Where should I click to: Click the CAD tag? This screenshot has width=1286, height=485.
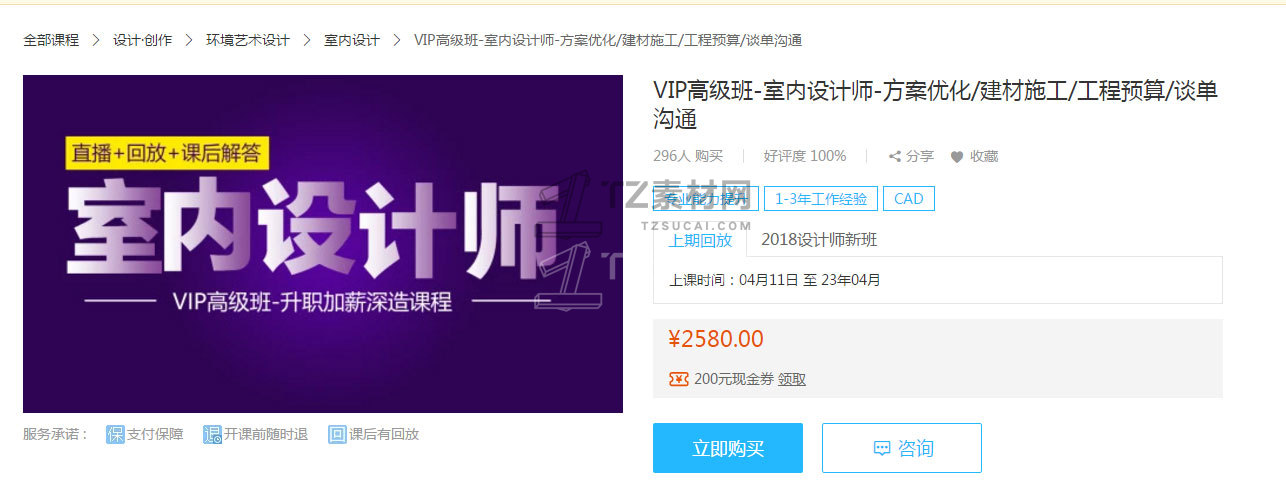[x=909, y=198]
